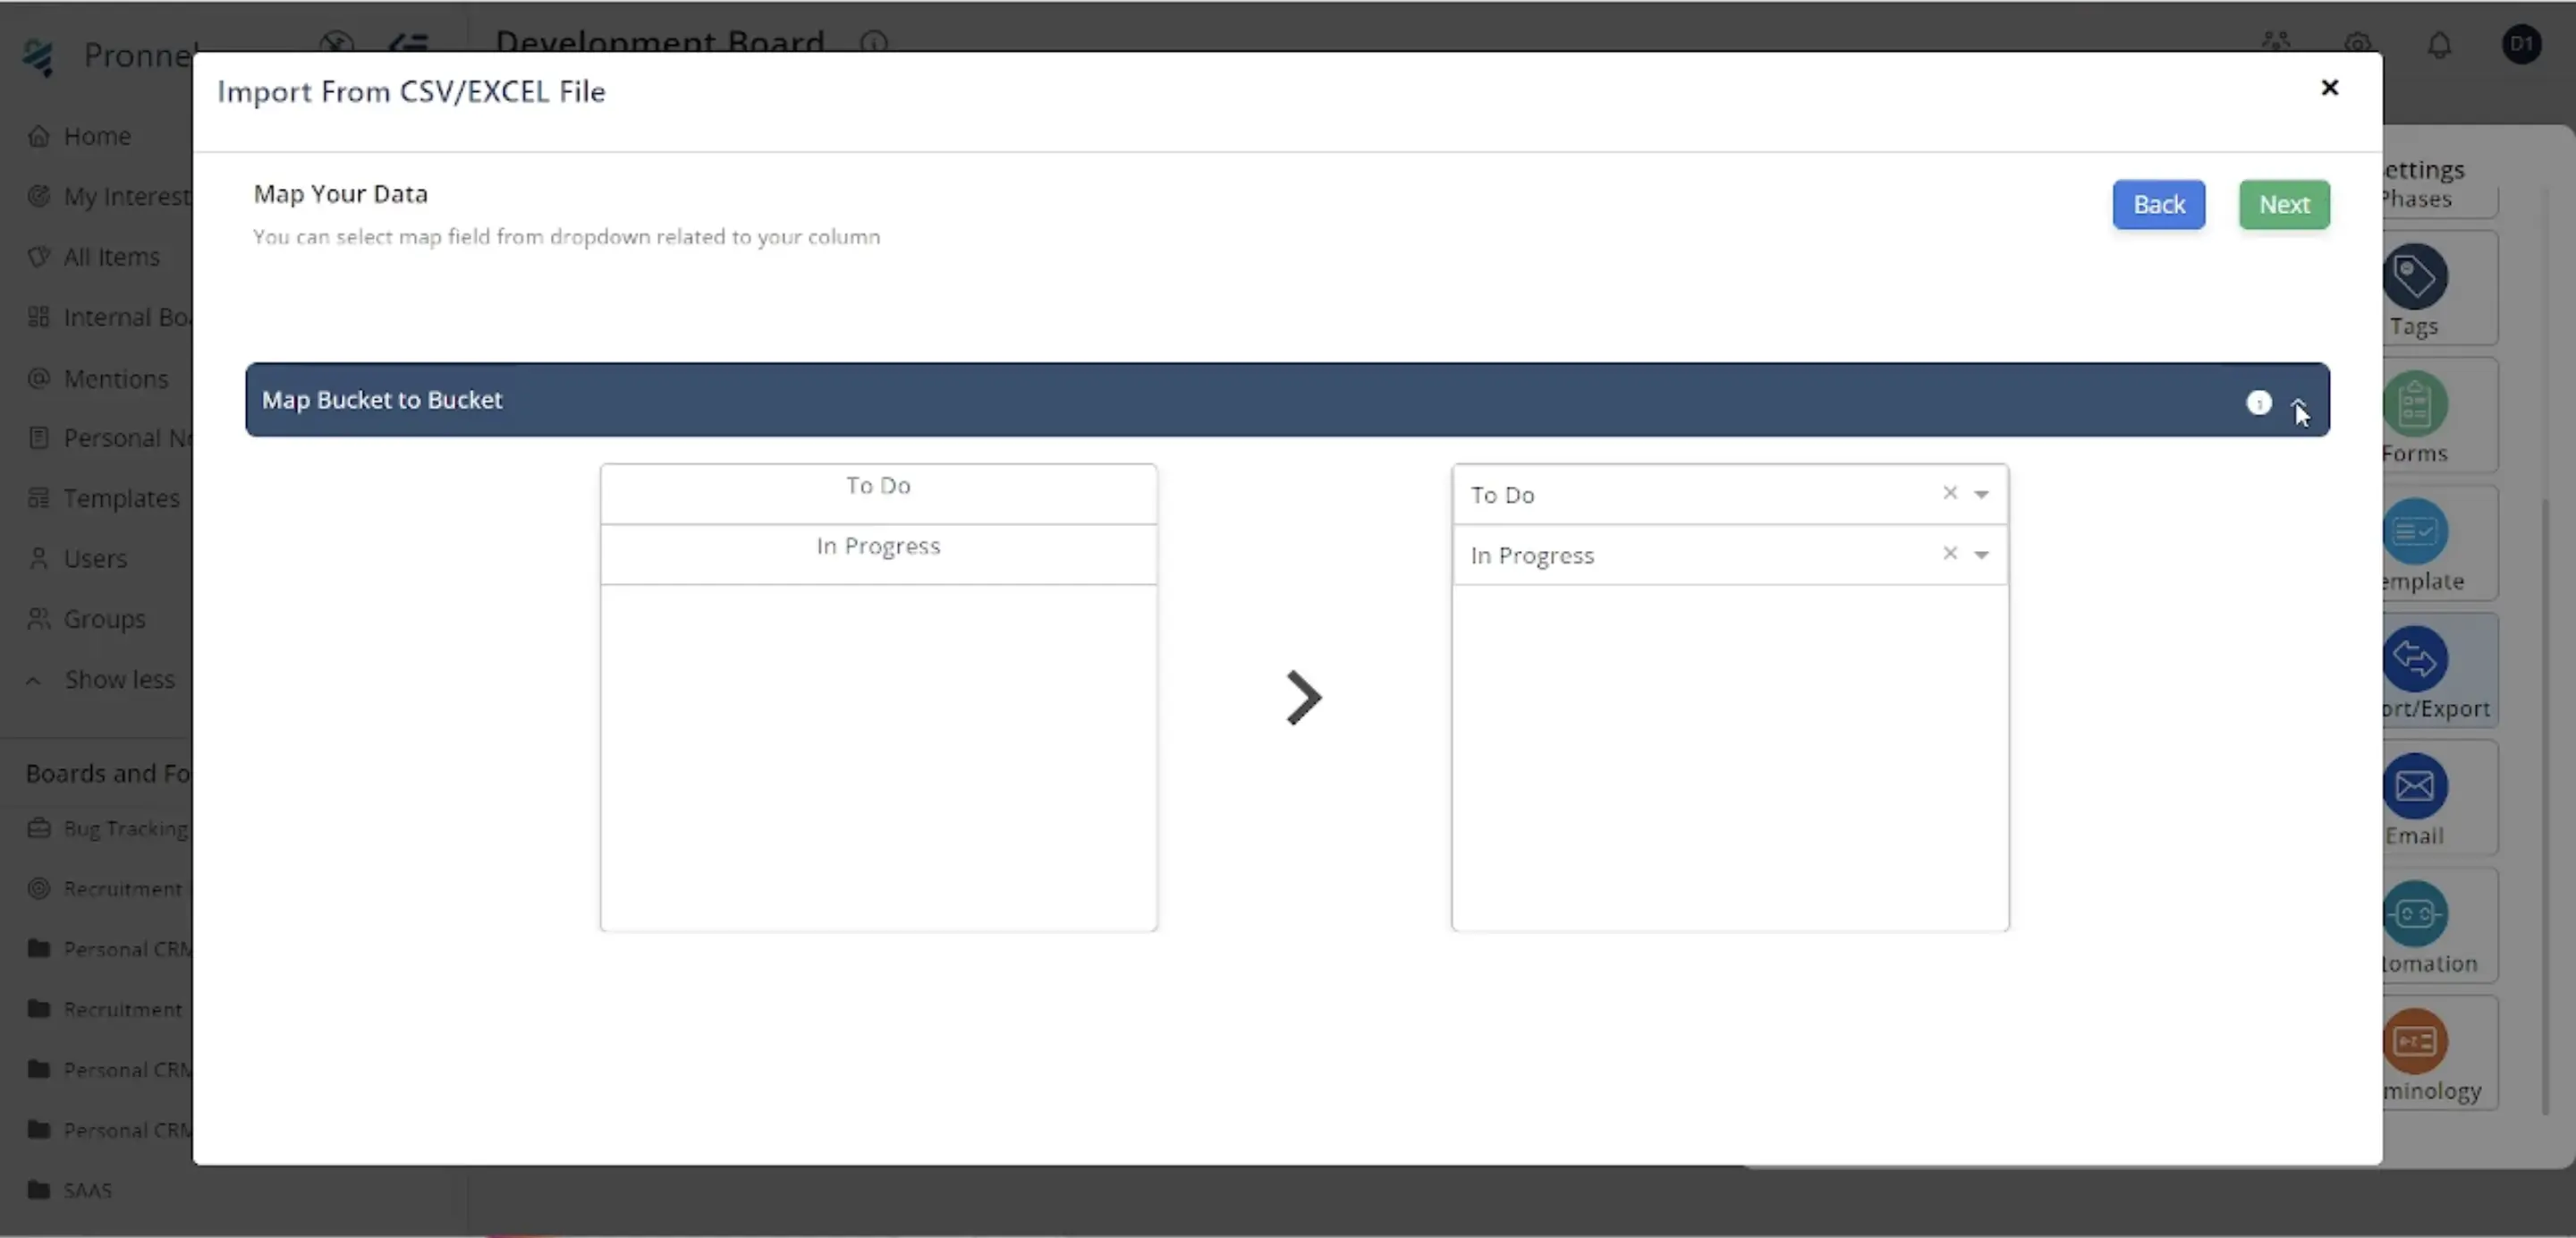The image size is (2576, 1238).
Task: Select the To Do source bucket row
Action: 878,493
